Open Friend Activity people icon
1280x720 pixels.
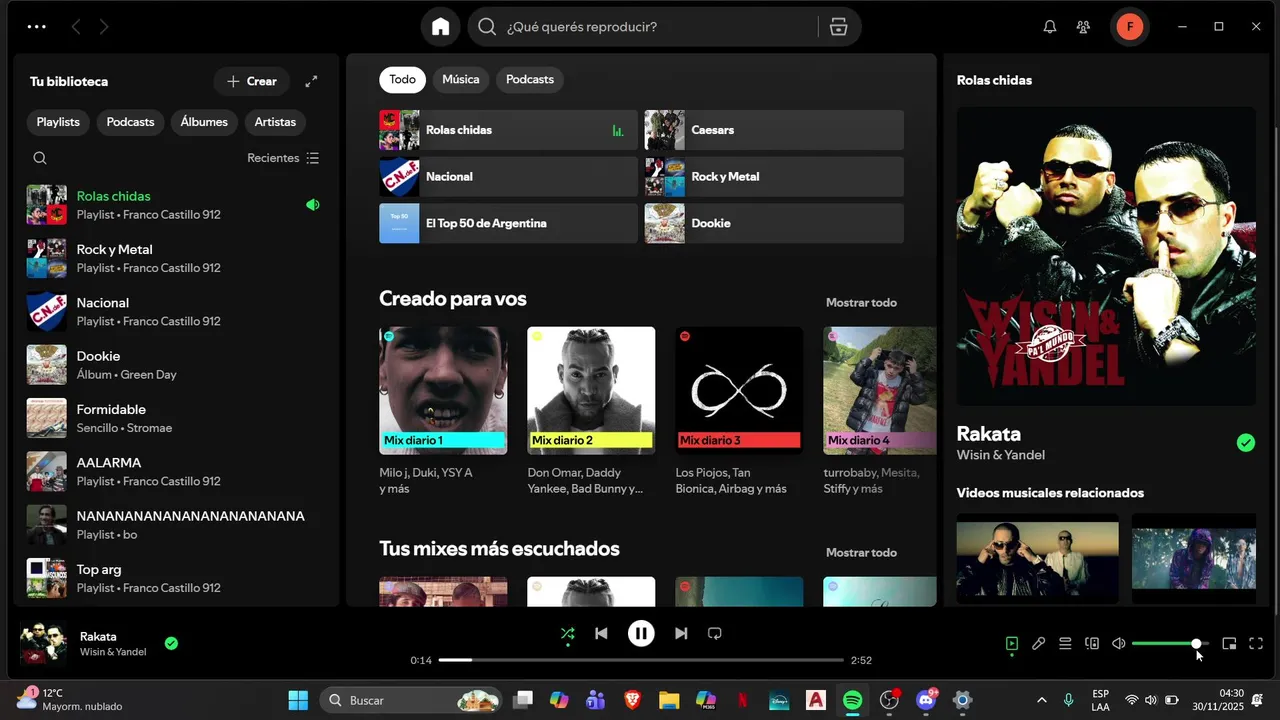[x=1083, y=27]
